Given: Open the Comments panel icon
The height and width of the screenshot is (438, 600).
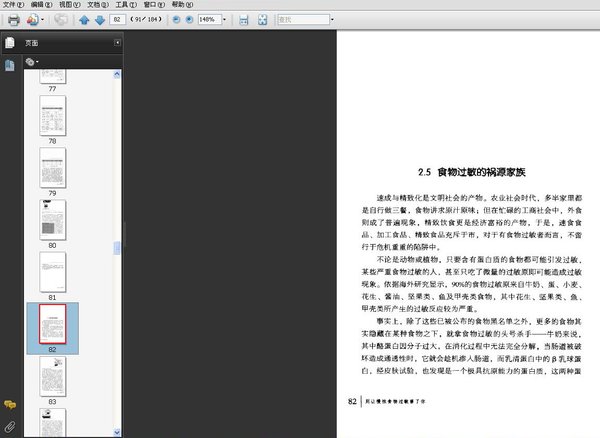Looking at the screenshot, I should point(9,404).
